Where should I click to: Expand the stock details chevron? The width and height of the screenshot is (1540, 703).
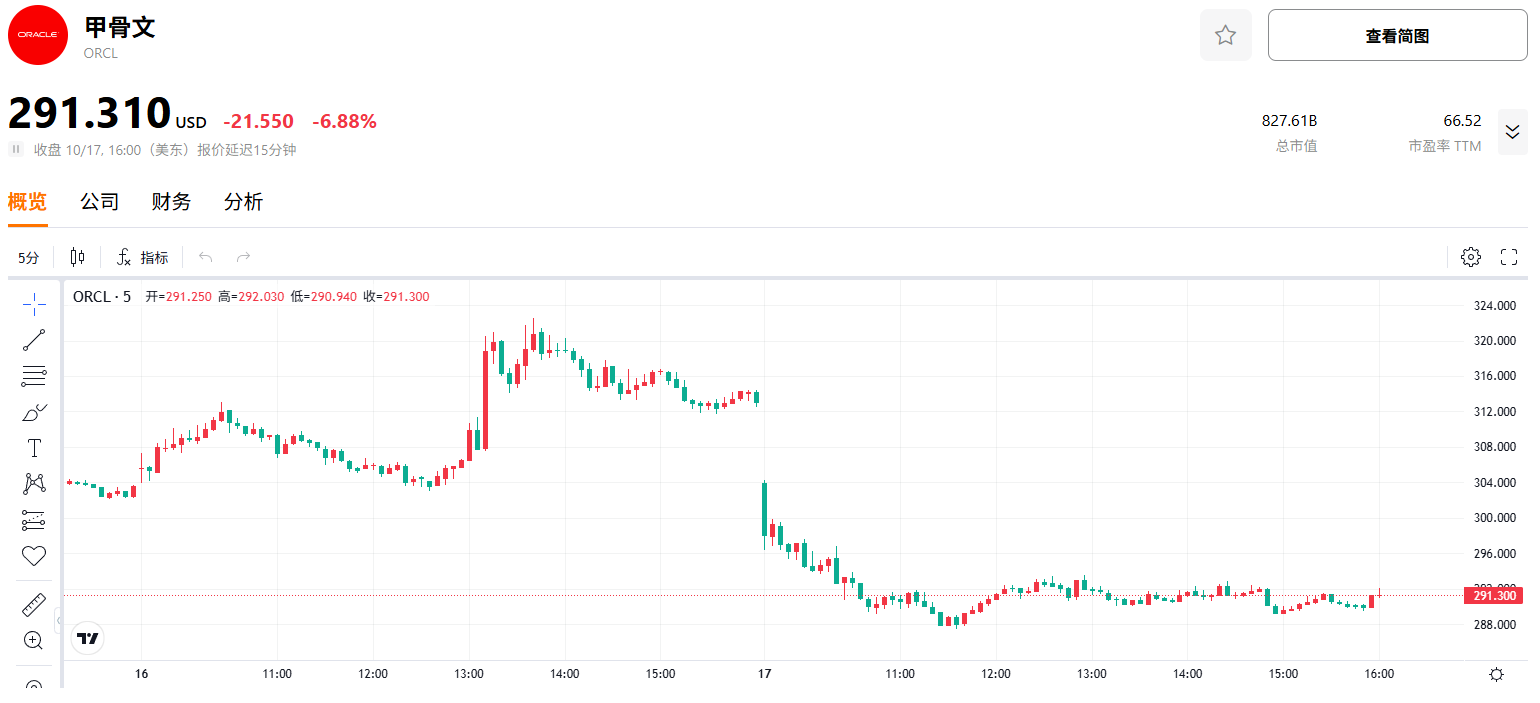tap(1512, 132)
